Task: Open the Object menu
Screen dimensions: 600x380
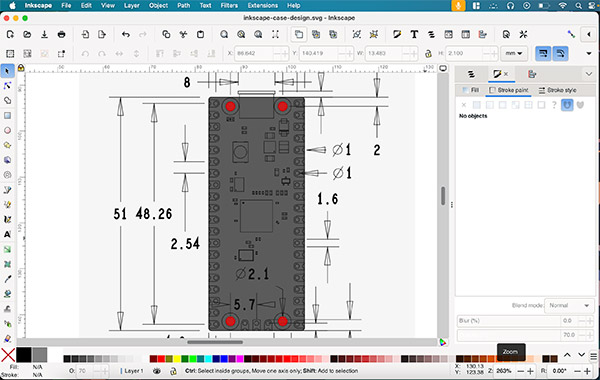Action: [158, 5]
